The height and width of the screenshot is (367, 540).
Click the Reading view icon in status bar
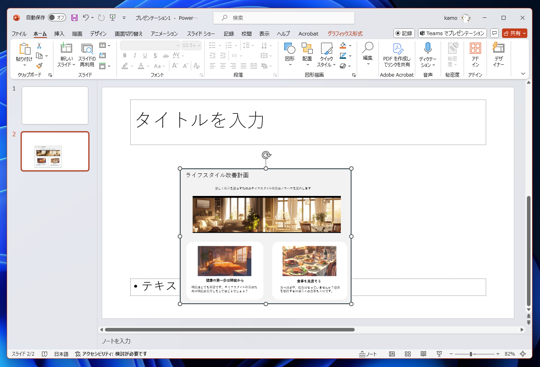(x=423, y=354)
